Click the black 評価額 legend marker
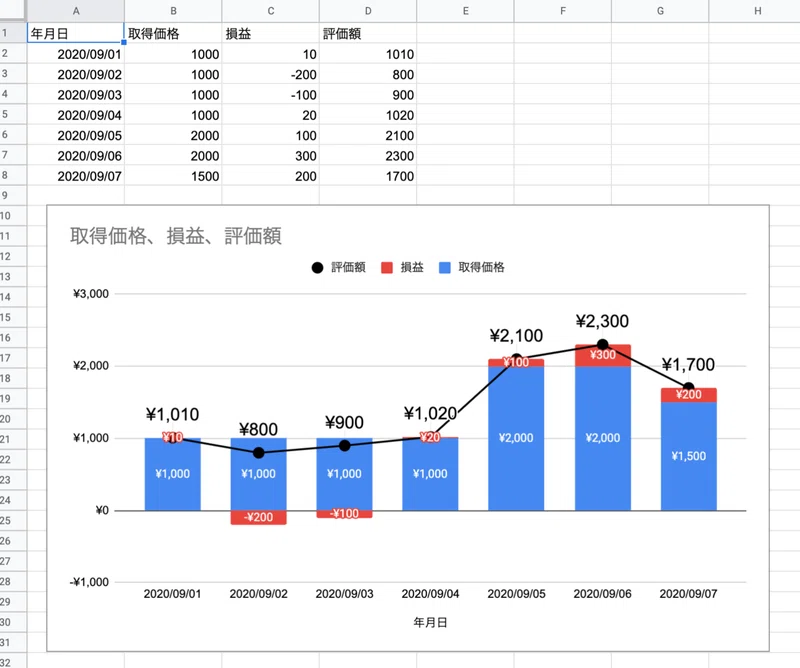The image size is (800, 668). tap(317, 267)
